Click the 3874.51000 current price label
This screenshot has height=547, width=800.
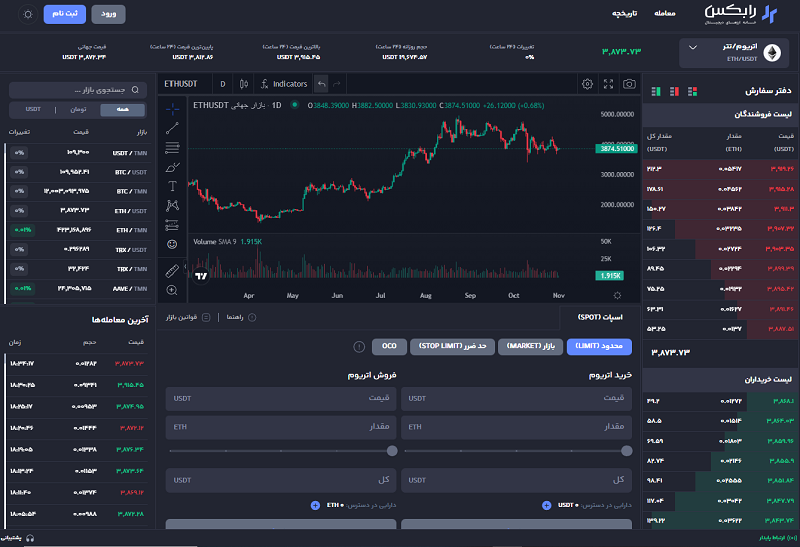(x=616, y=148)
